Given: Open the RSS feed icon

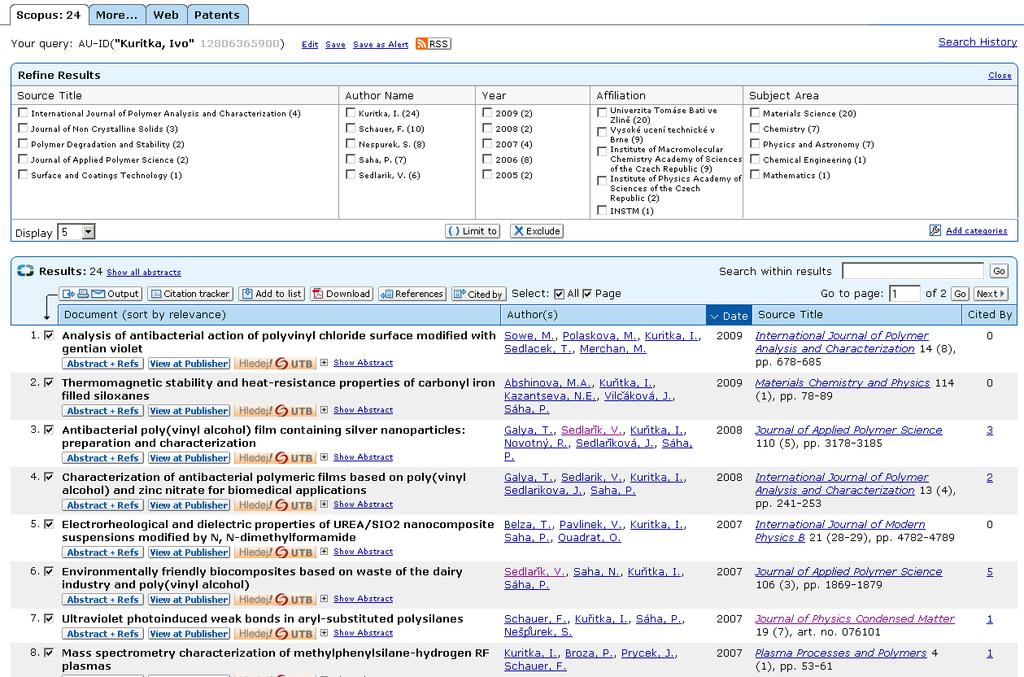Looking at the screenshot, I should click(x=433, y=44).
